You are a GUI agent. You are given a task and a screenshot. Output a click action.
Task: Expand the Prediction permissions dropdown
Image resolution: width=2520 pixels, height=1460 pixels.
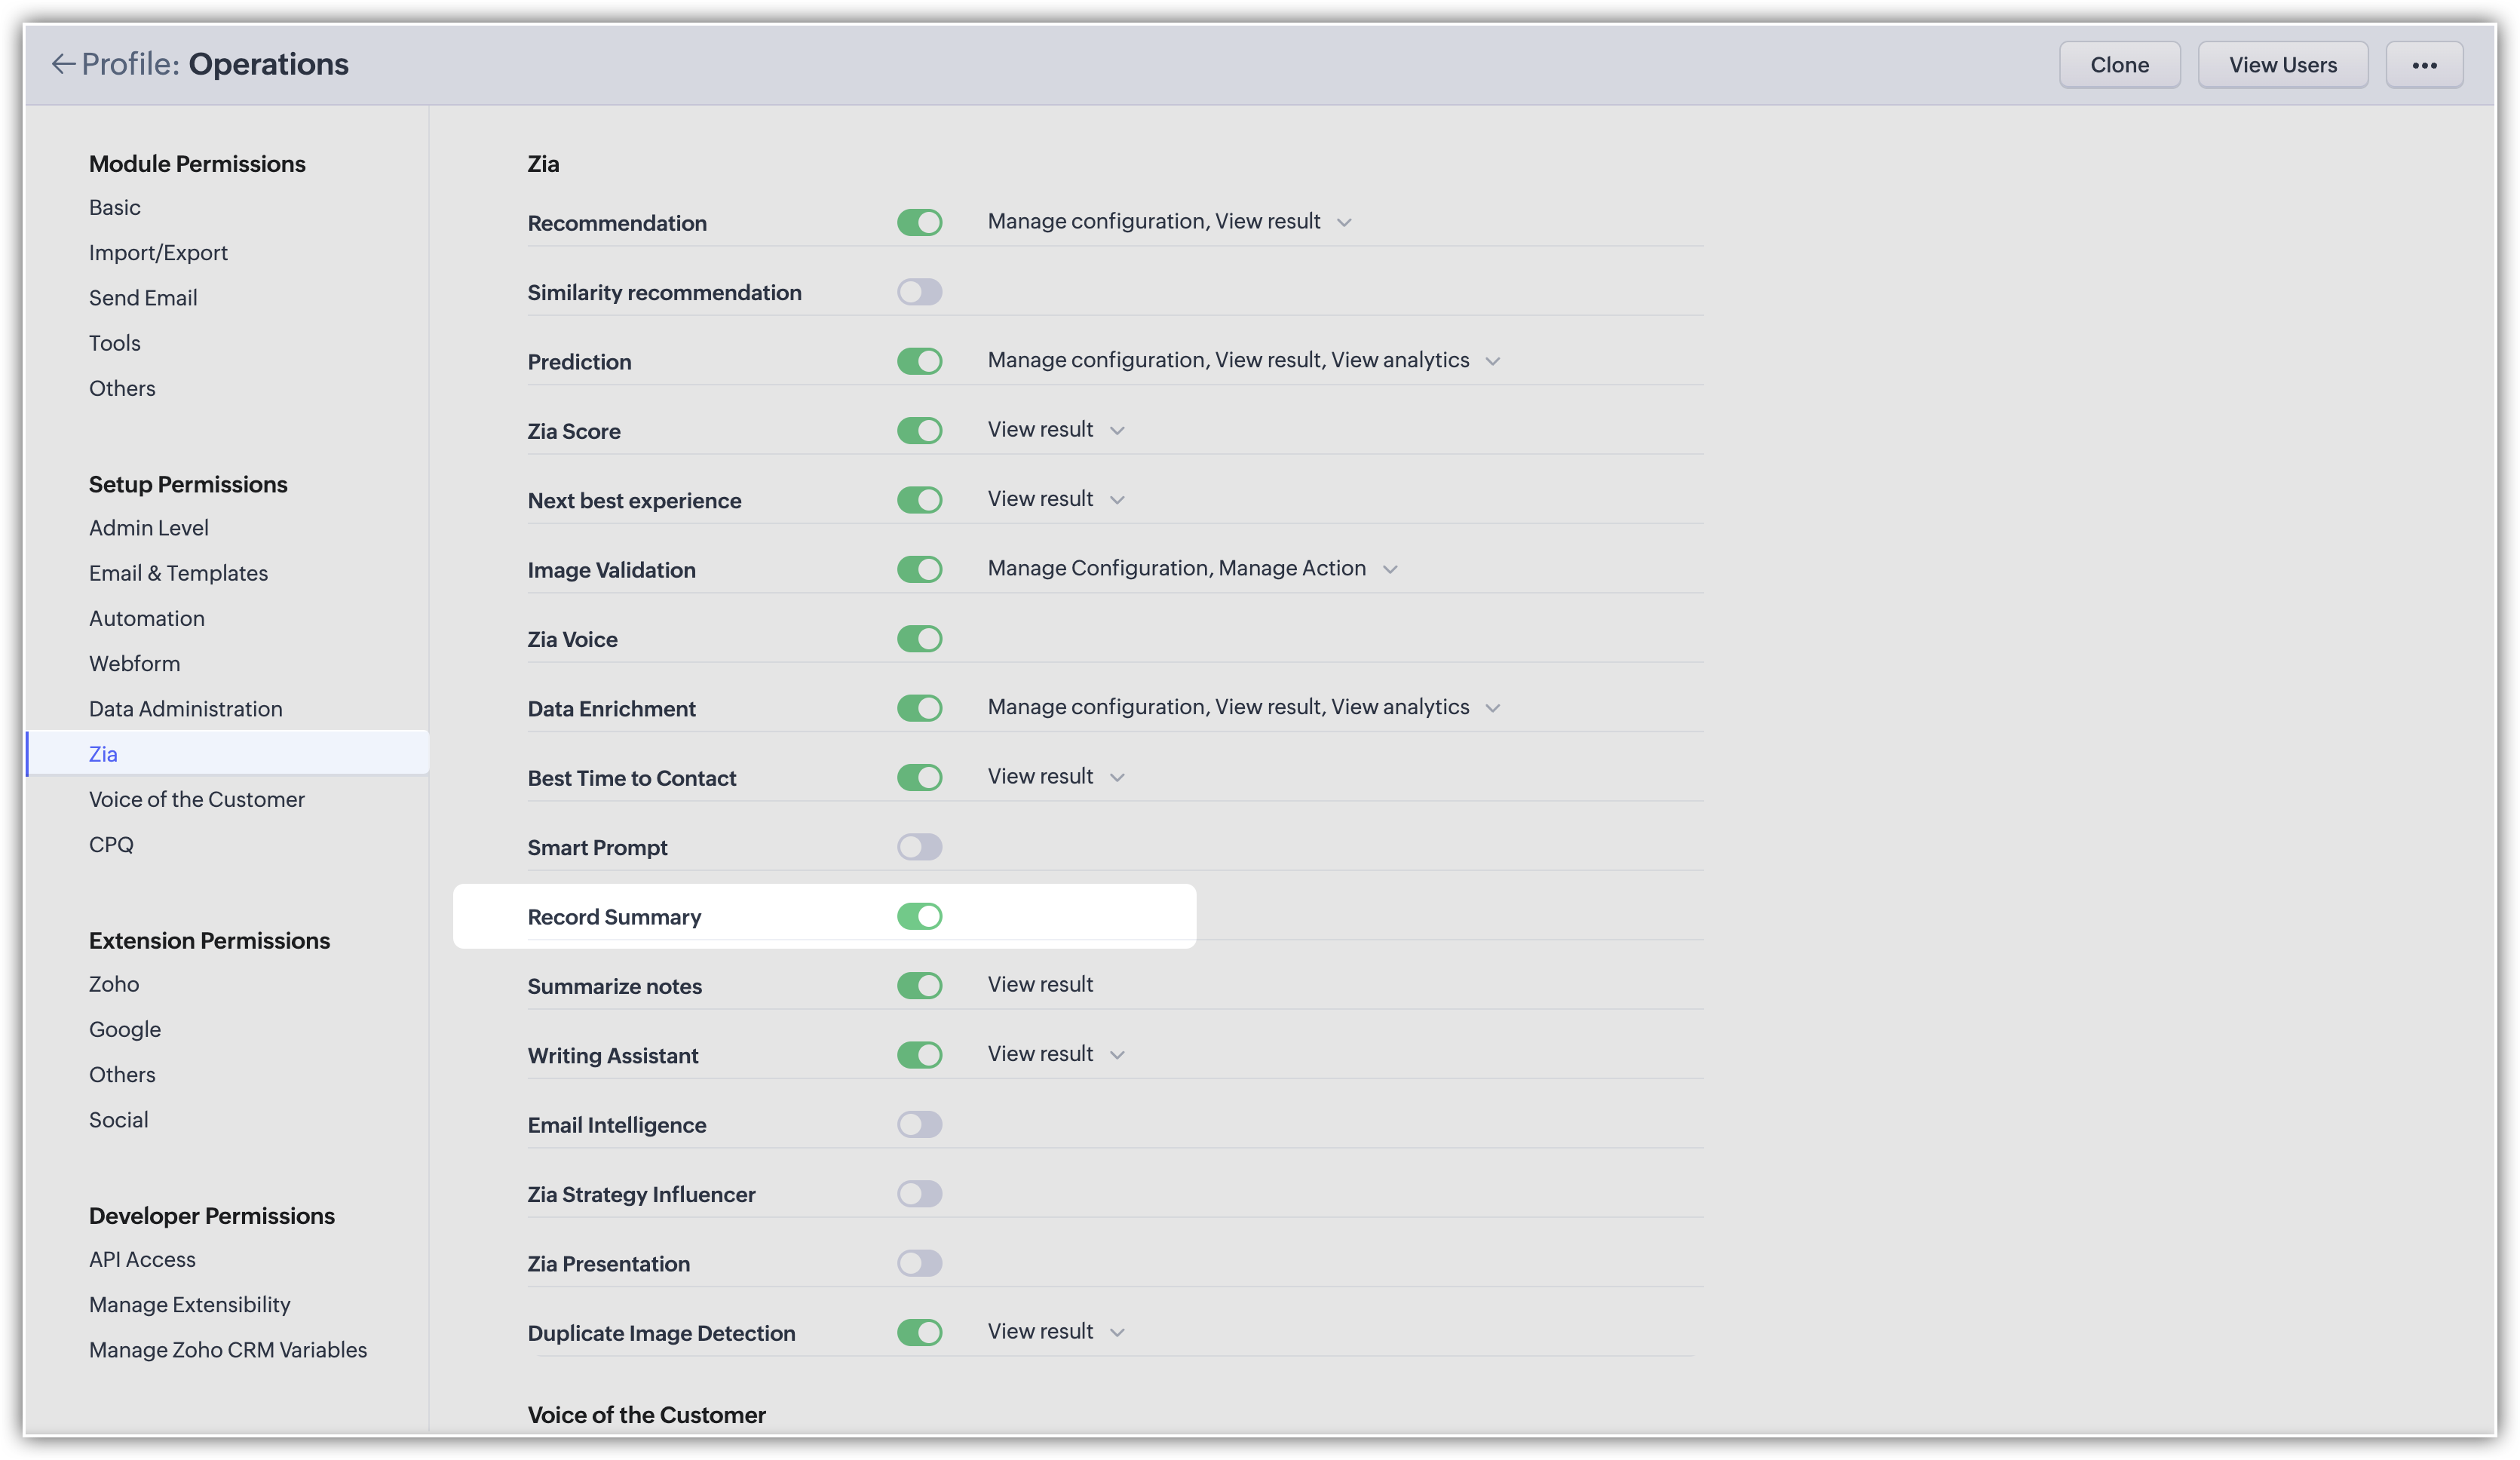click(x=1492, y=361)
